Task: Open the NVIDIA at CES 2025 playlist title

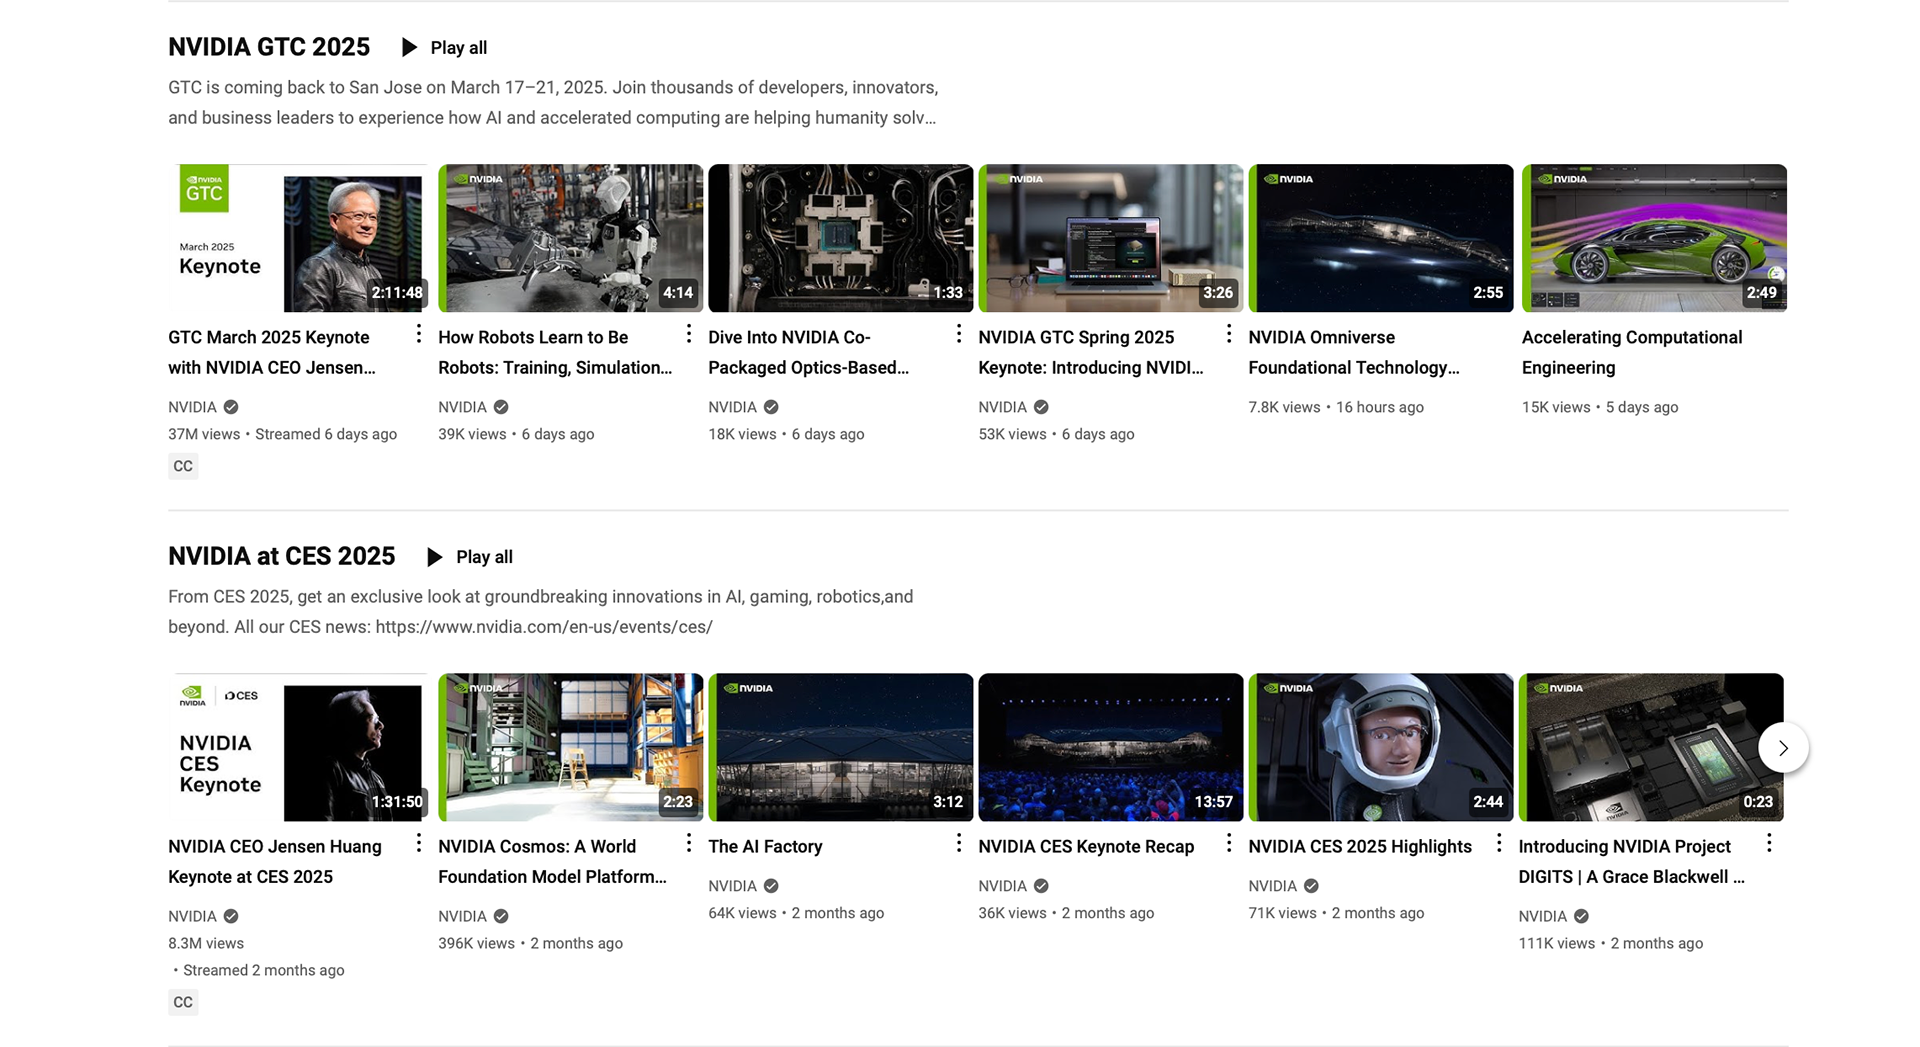Action: [281, 556]
